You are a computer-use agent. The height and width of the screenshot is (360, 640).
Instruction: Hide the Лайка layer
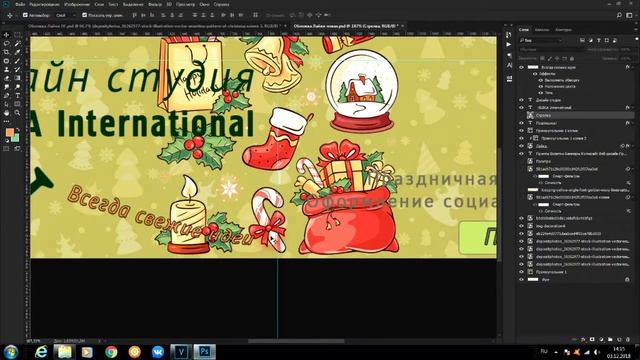[522, 146]
